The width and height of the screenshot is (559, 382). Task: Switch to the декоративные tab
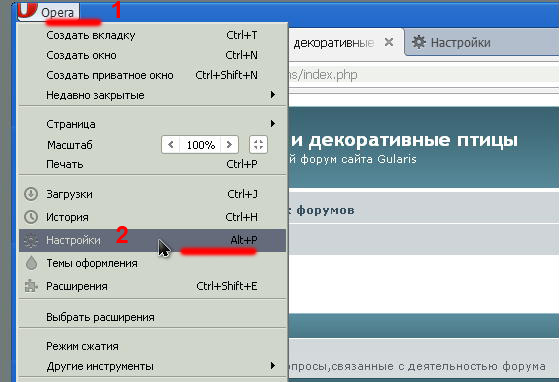click(x=334, y=43)
